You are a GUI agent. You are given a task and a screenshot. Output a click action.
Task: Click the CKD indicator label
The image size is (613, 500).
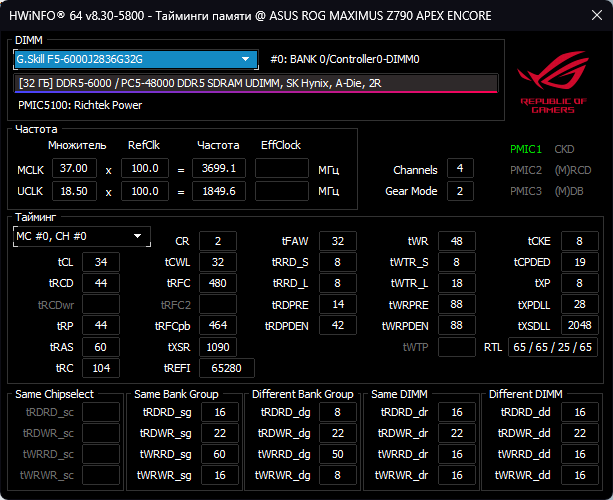coord(564,149)
